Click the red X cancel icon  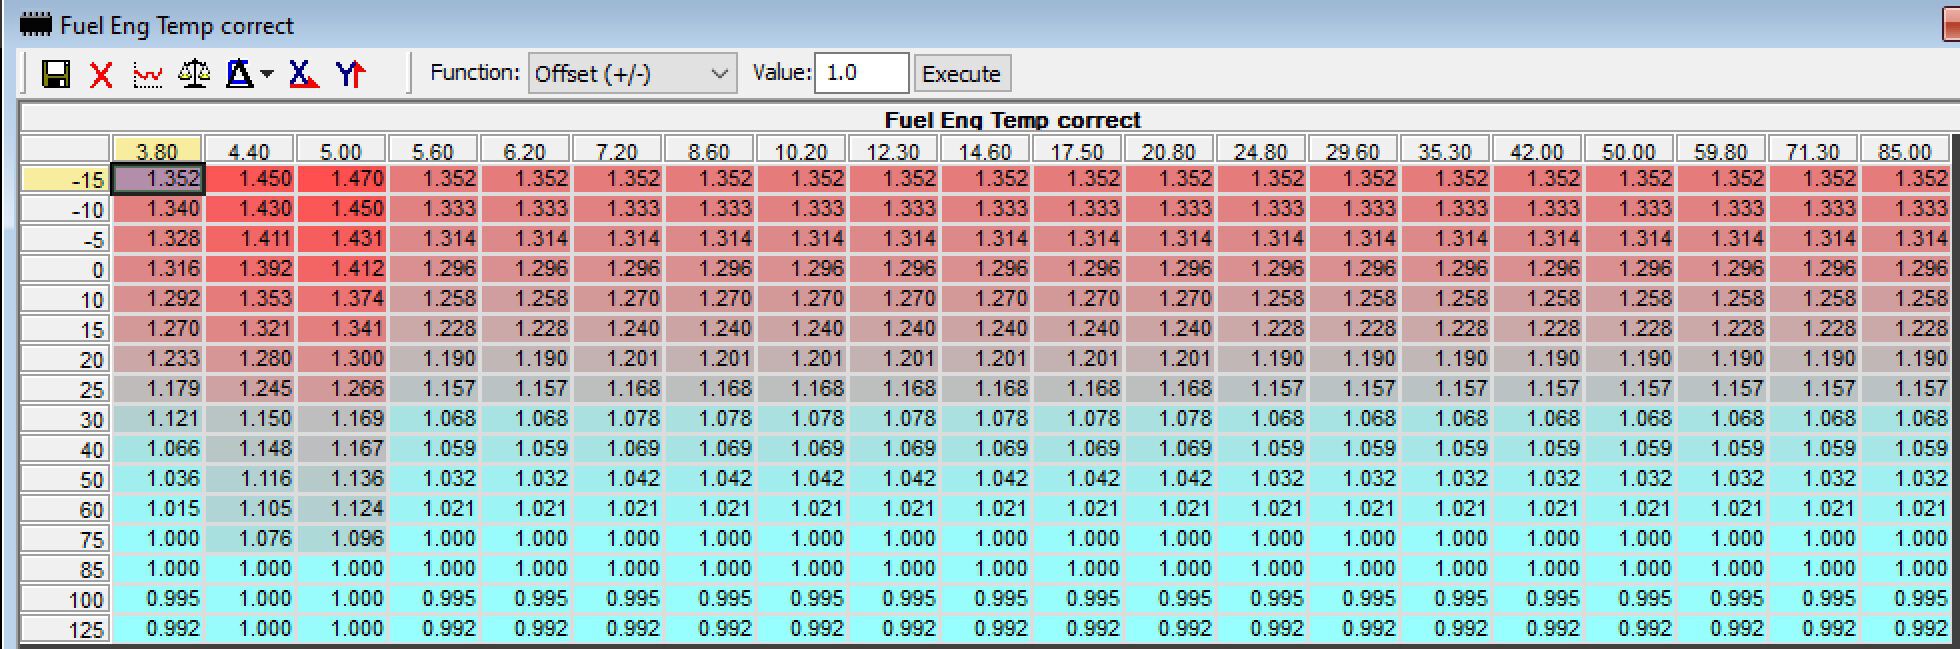(101, 74)
